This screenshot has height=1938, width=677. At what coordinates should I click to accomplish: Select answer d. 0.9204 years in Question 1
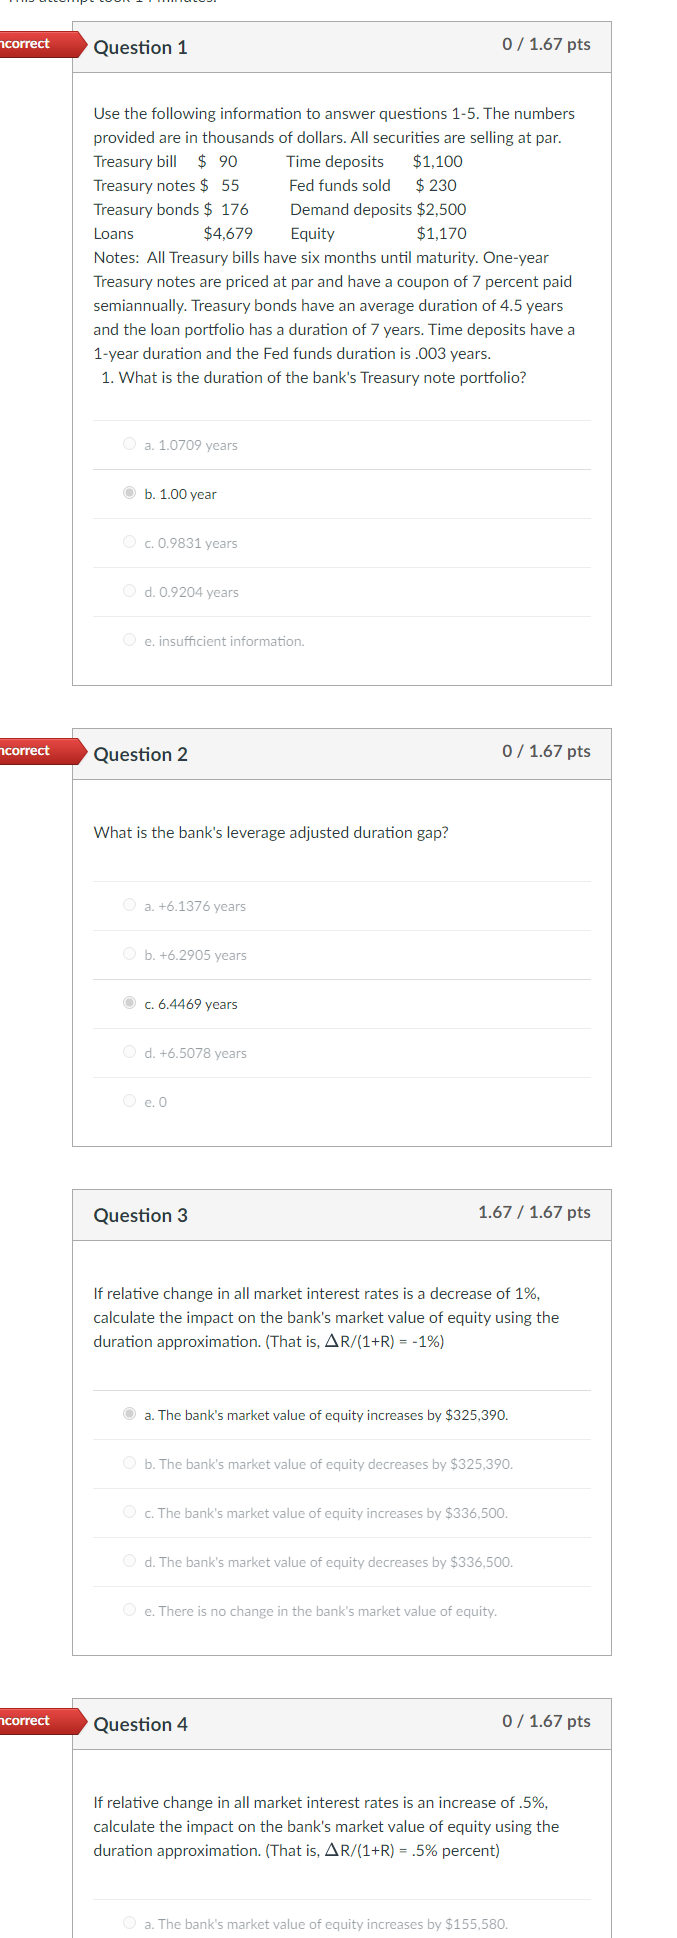pos(129,590)
